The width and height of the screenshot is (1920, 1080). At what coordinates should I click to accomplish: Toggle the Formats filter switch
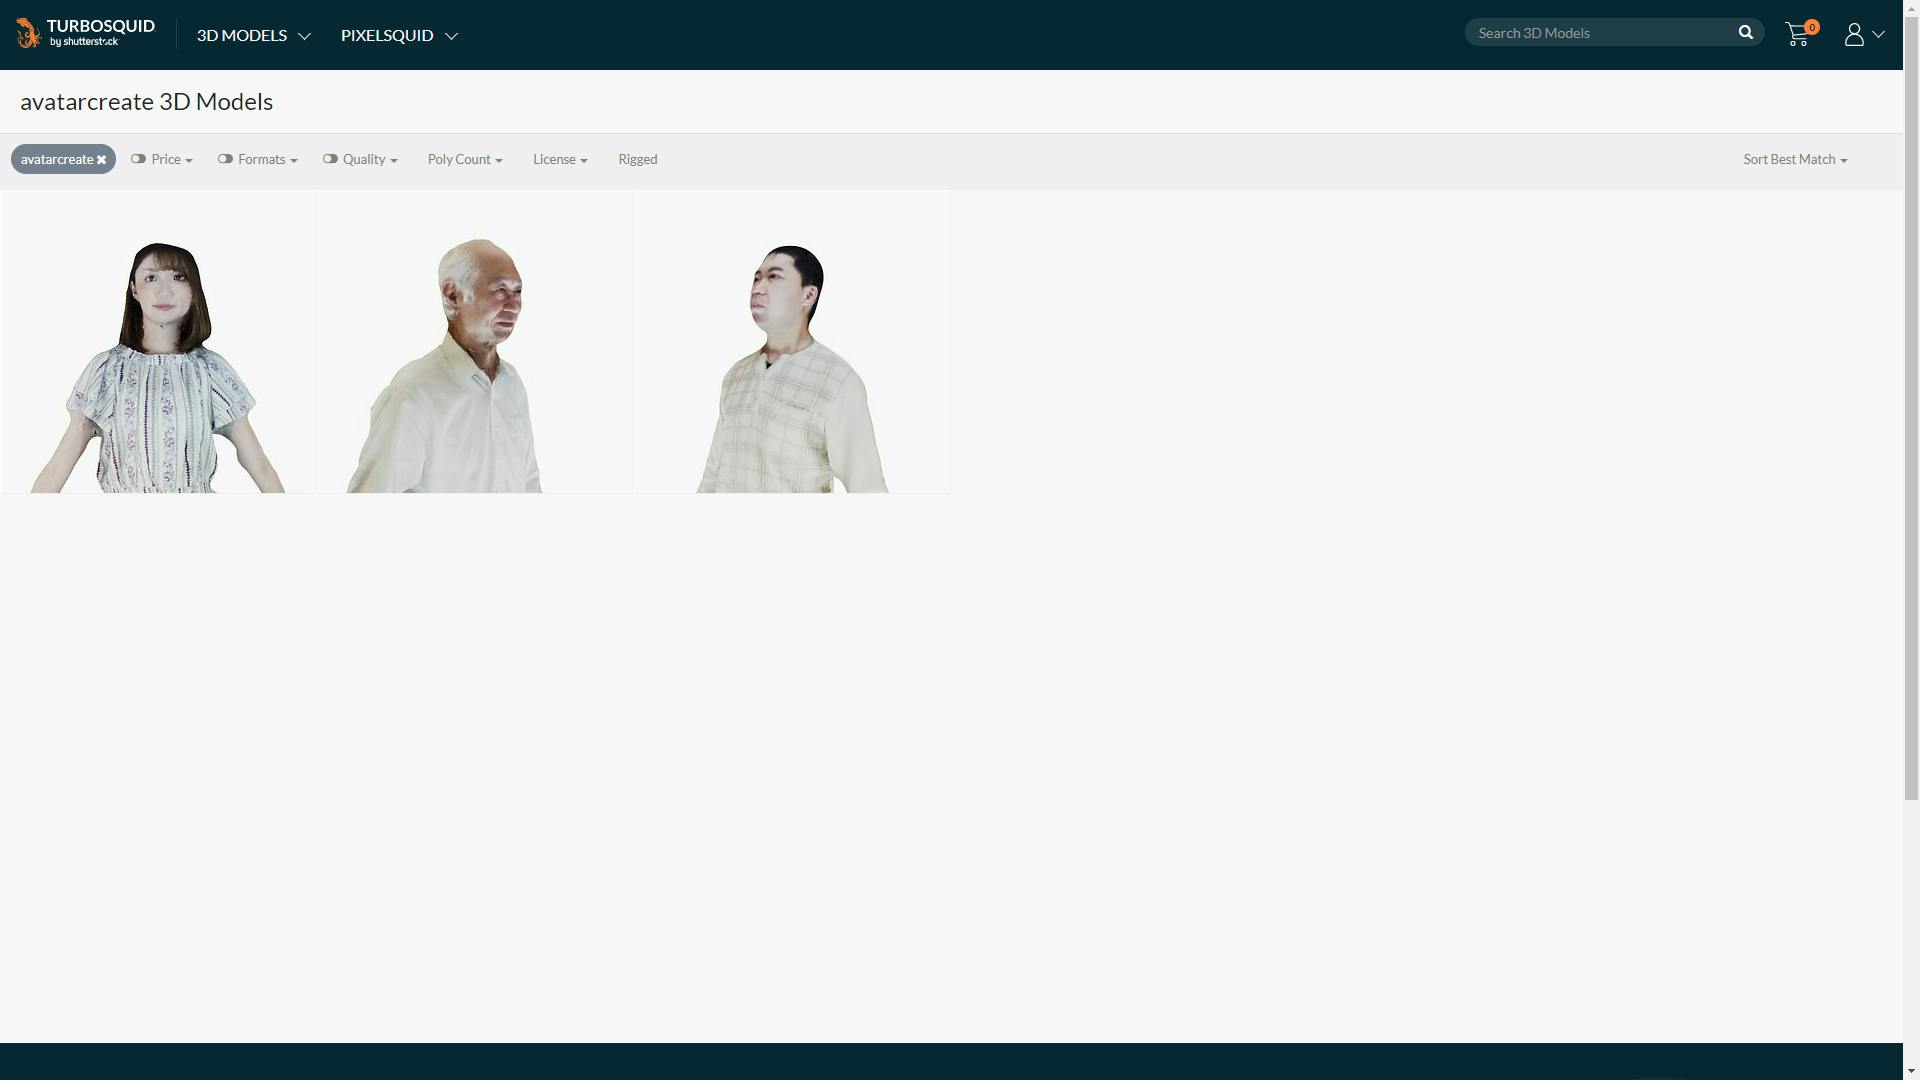225,159
